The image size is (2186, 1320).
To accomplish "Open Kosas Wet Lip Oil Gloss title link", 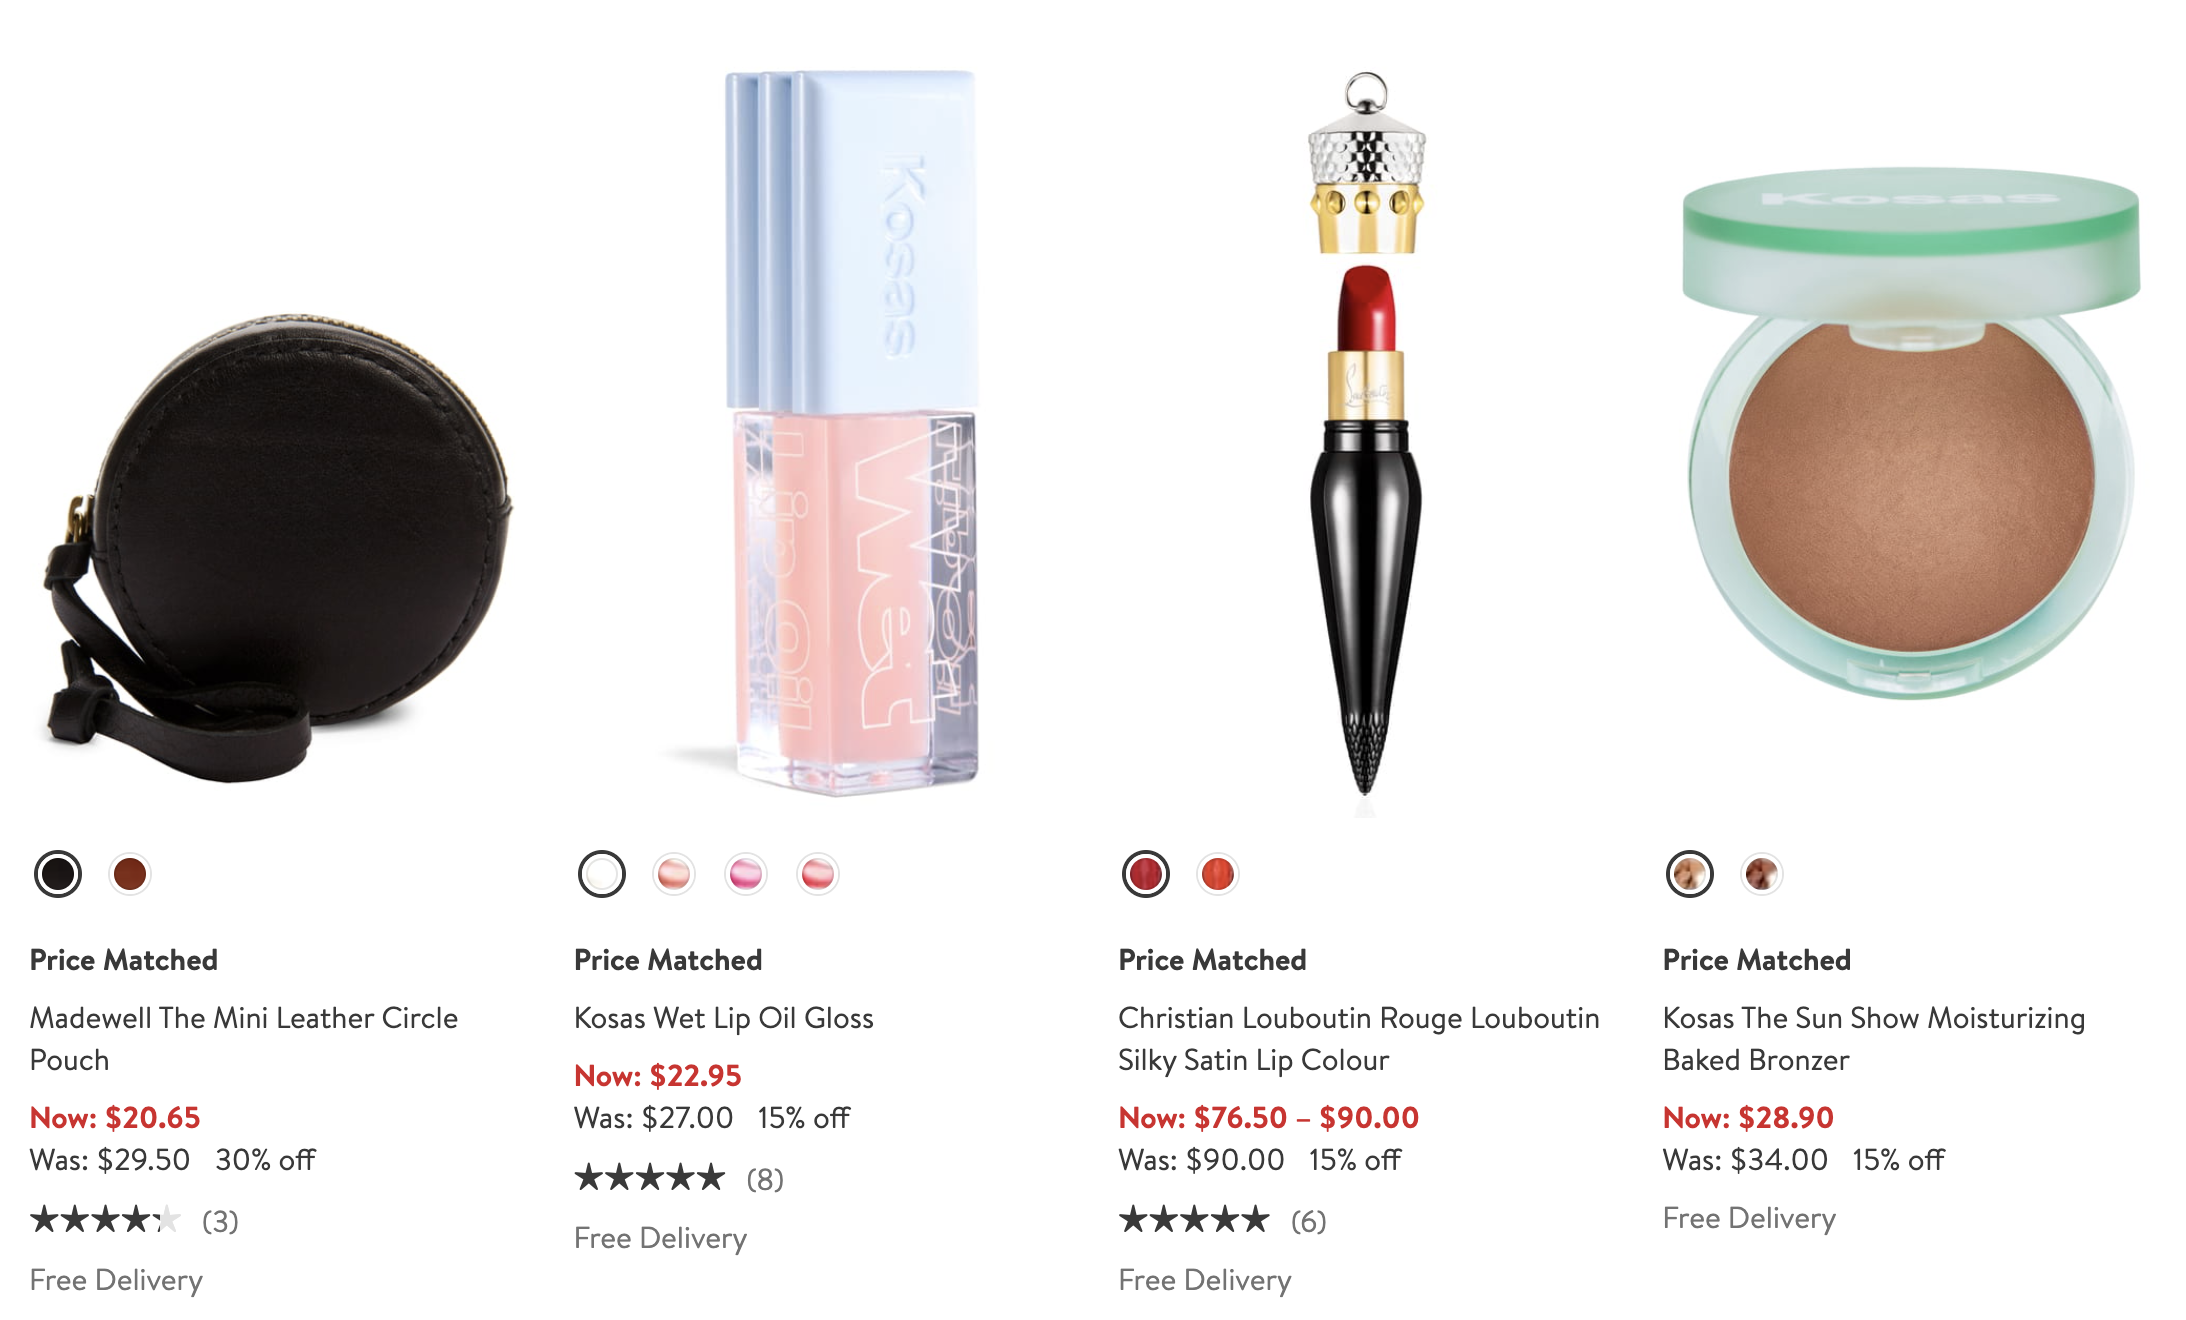I will pyautogui.click(x=724, y=1018).
